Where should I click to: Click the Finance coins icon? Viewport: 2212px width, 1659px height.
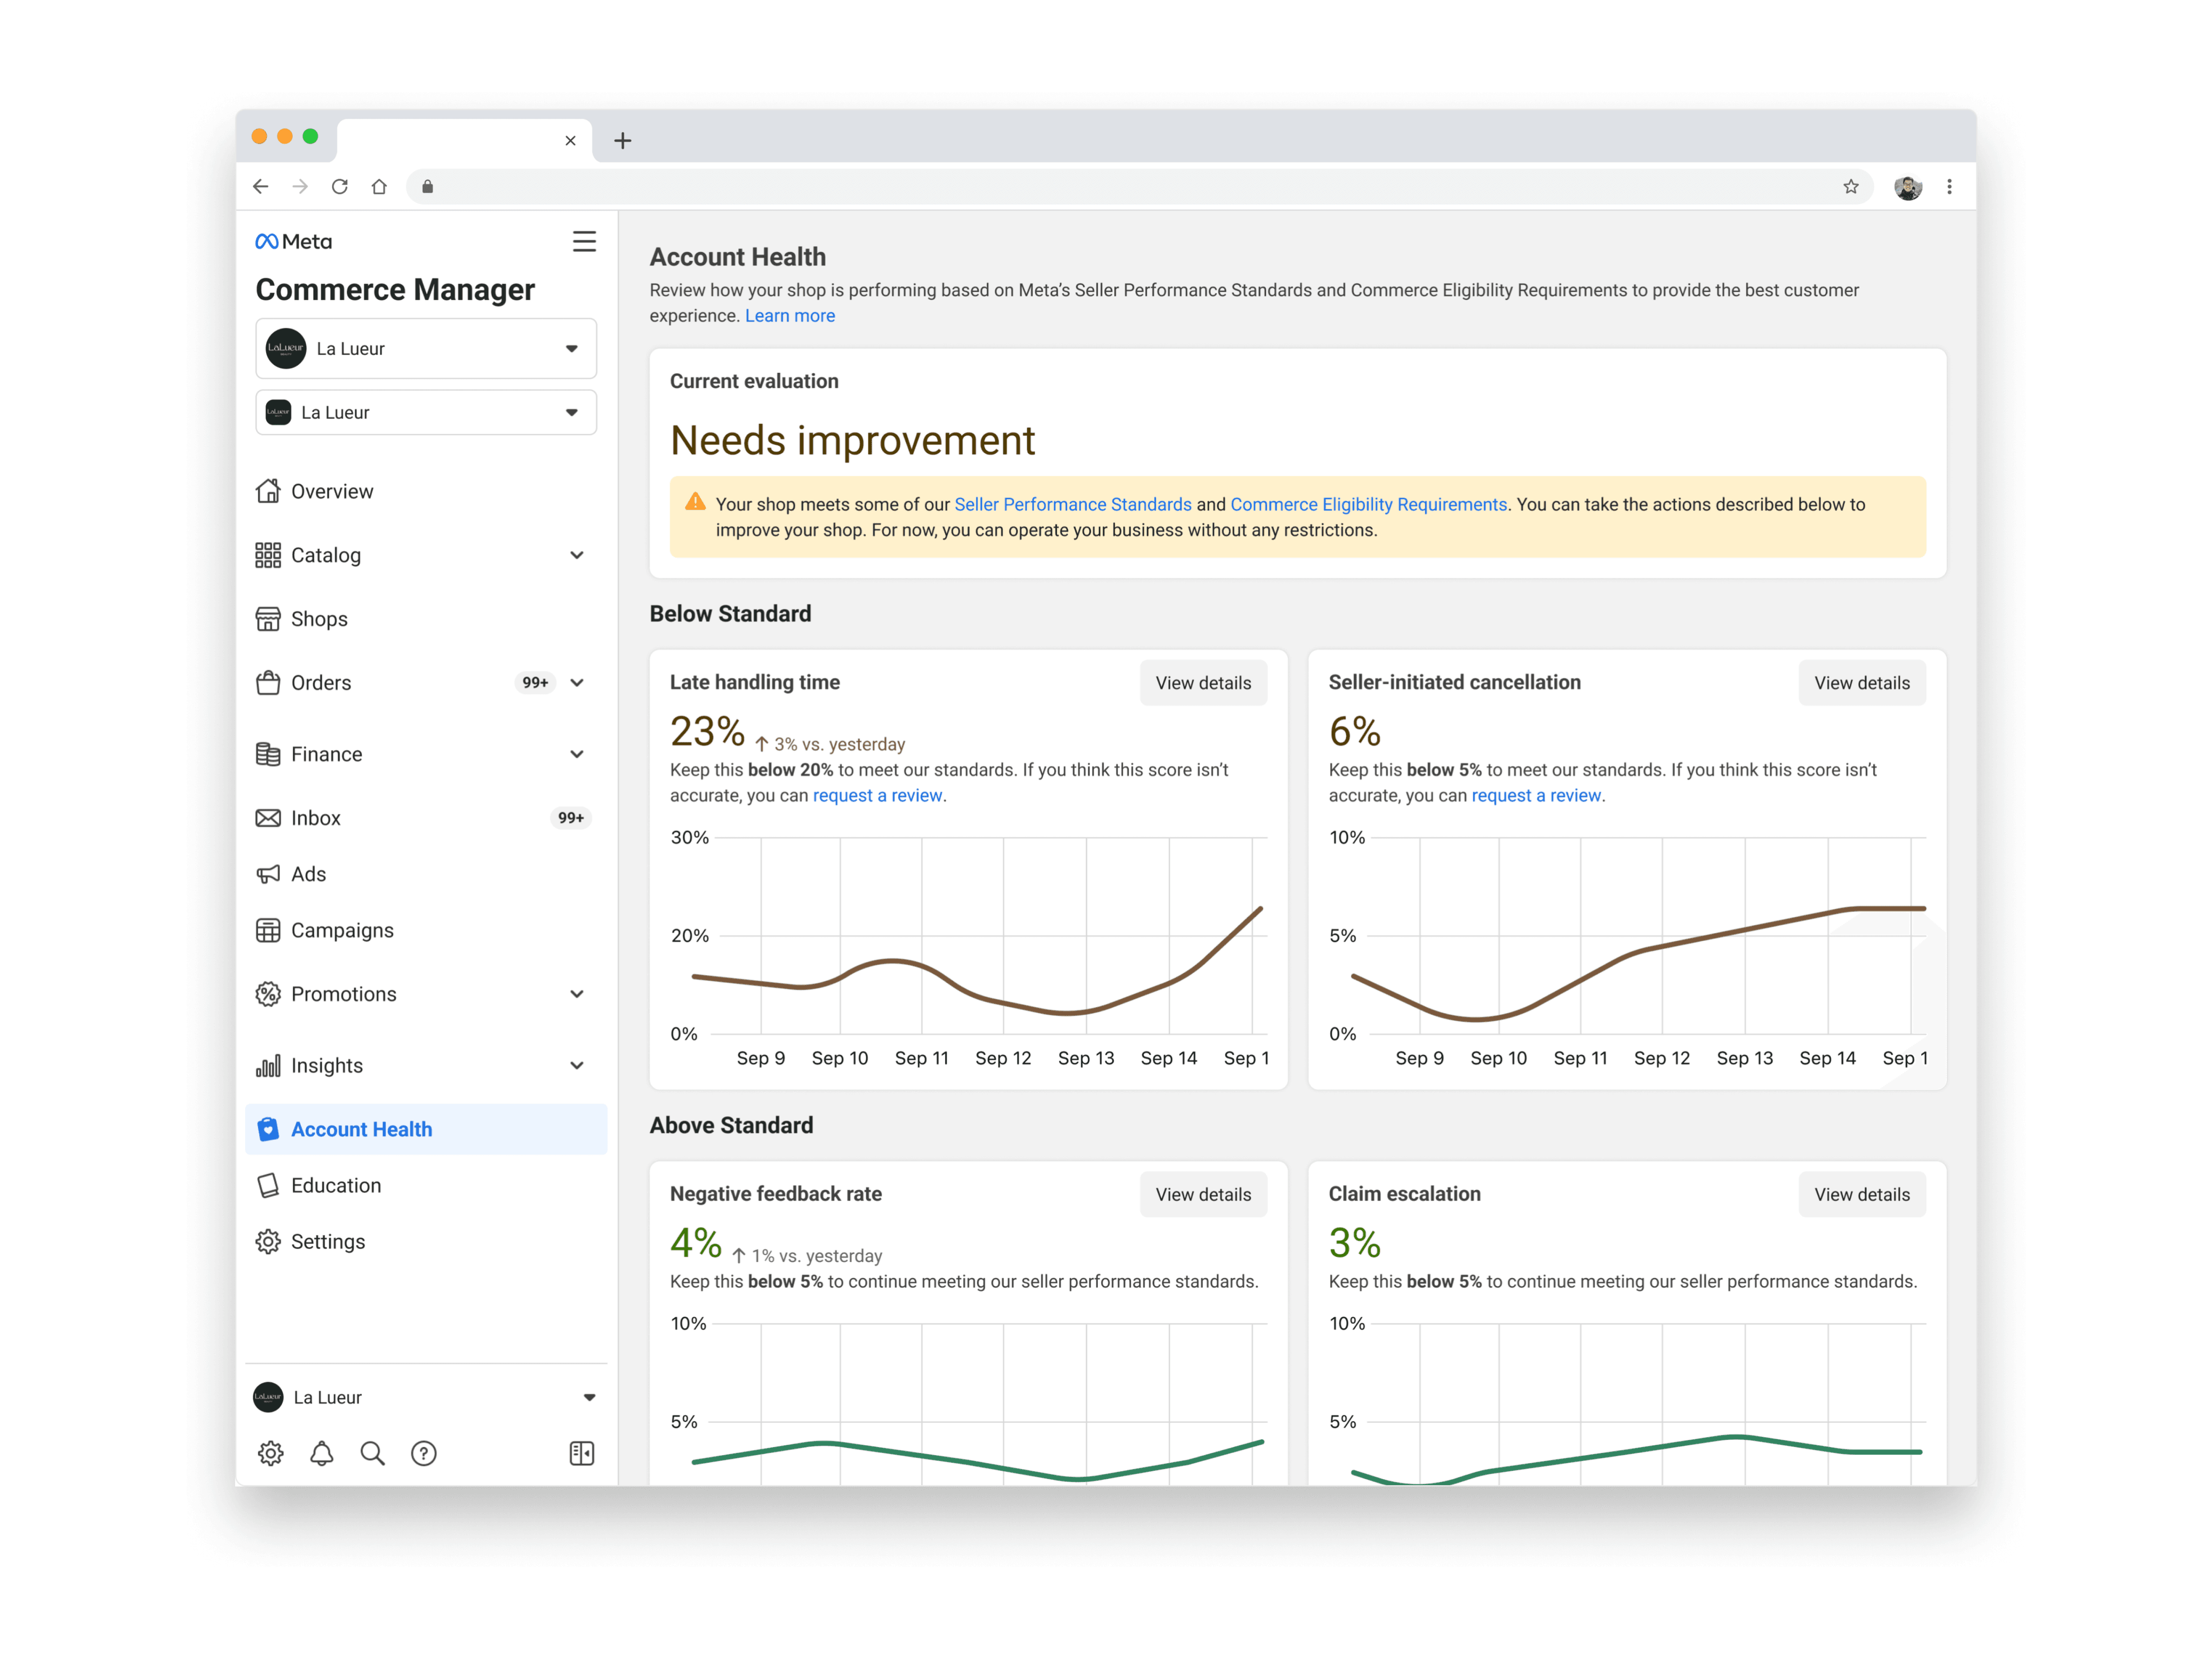click(268, 754)
